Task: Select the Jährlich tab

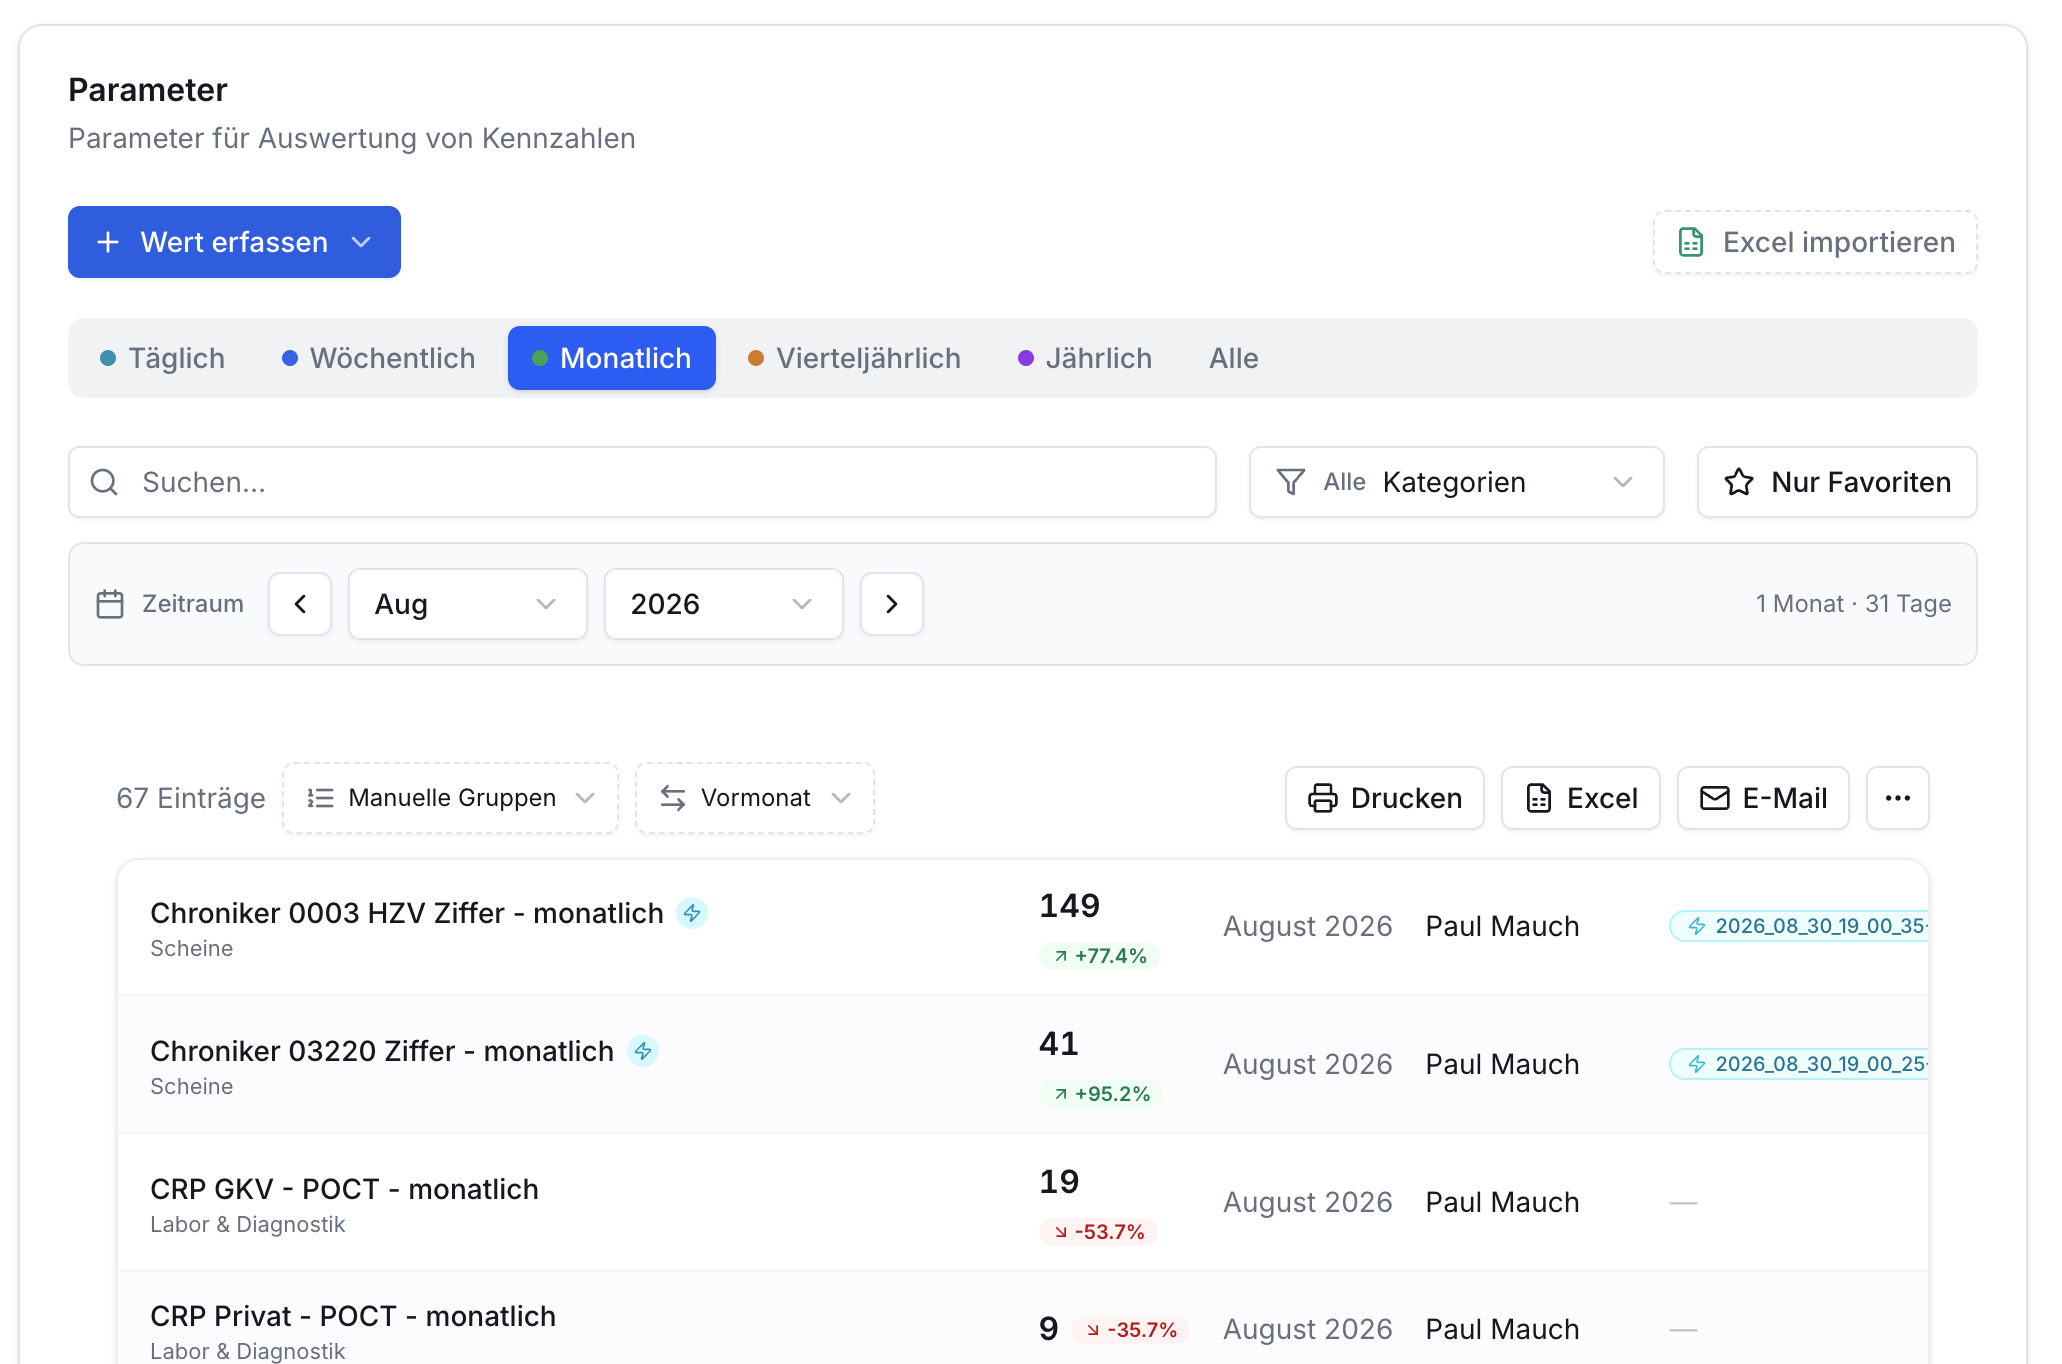Action: click(x=1085, y=358)
